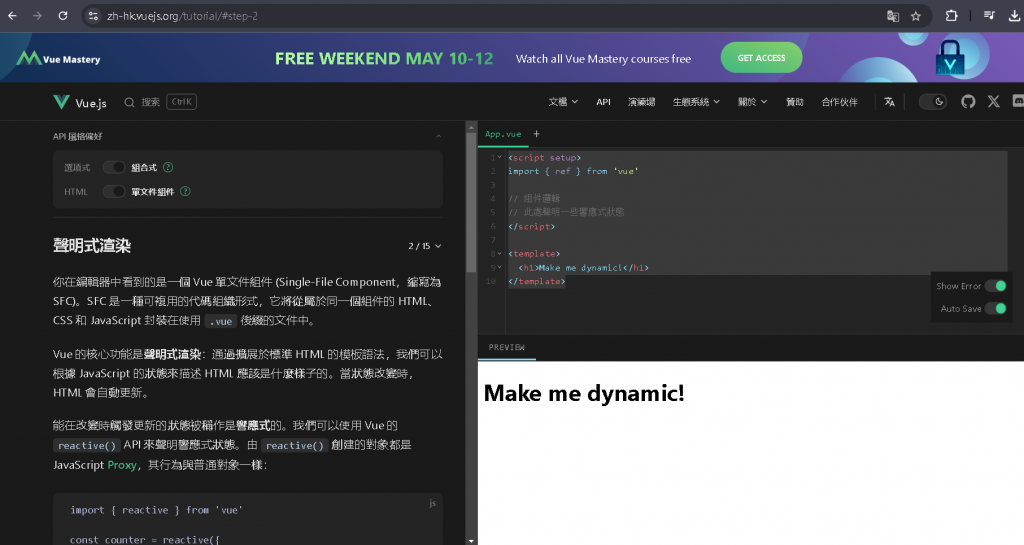This screenshot has height=545, width=1024.
Task: Open FREE WEEKEND MAY 10-12 banner link
Action: click(384, 59)
